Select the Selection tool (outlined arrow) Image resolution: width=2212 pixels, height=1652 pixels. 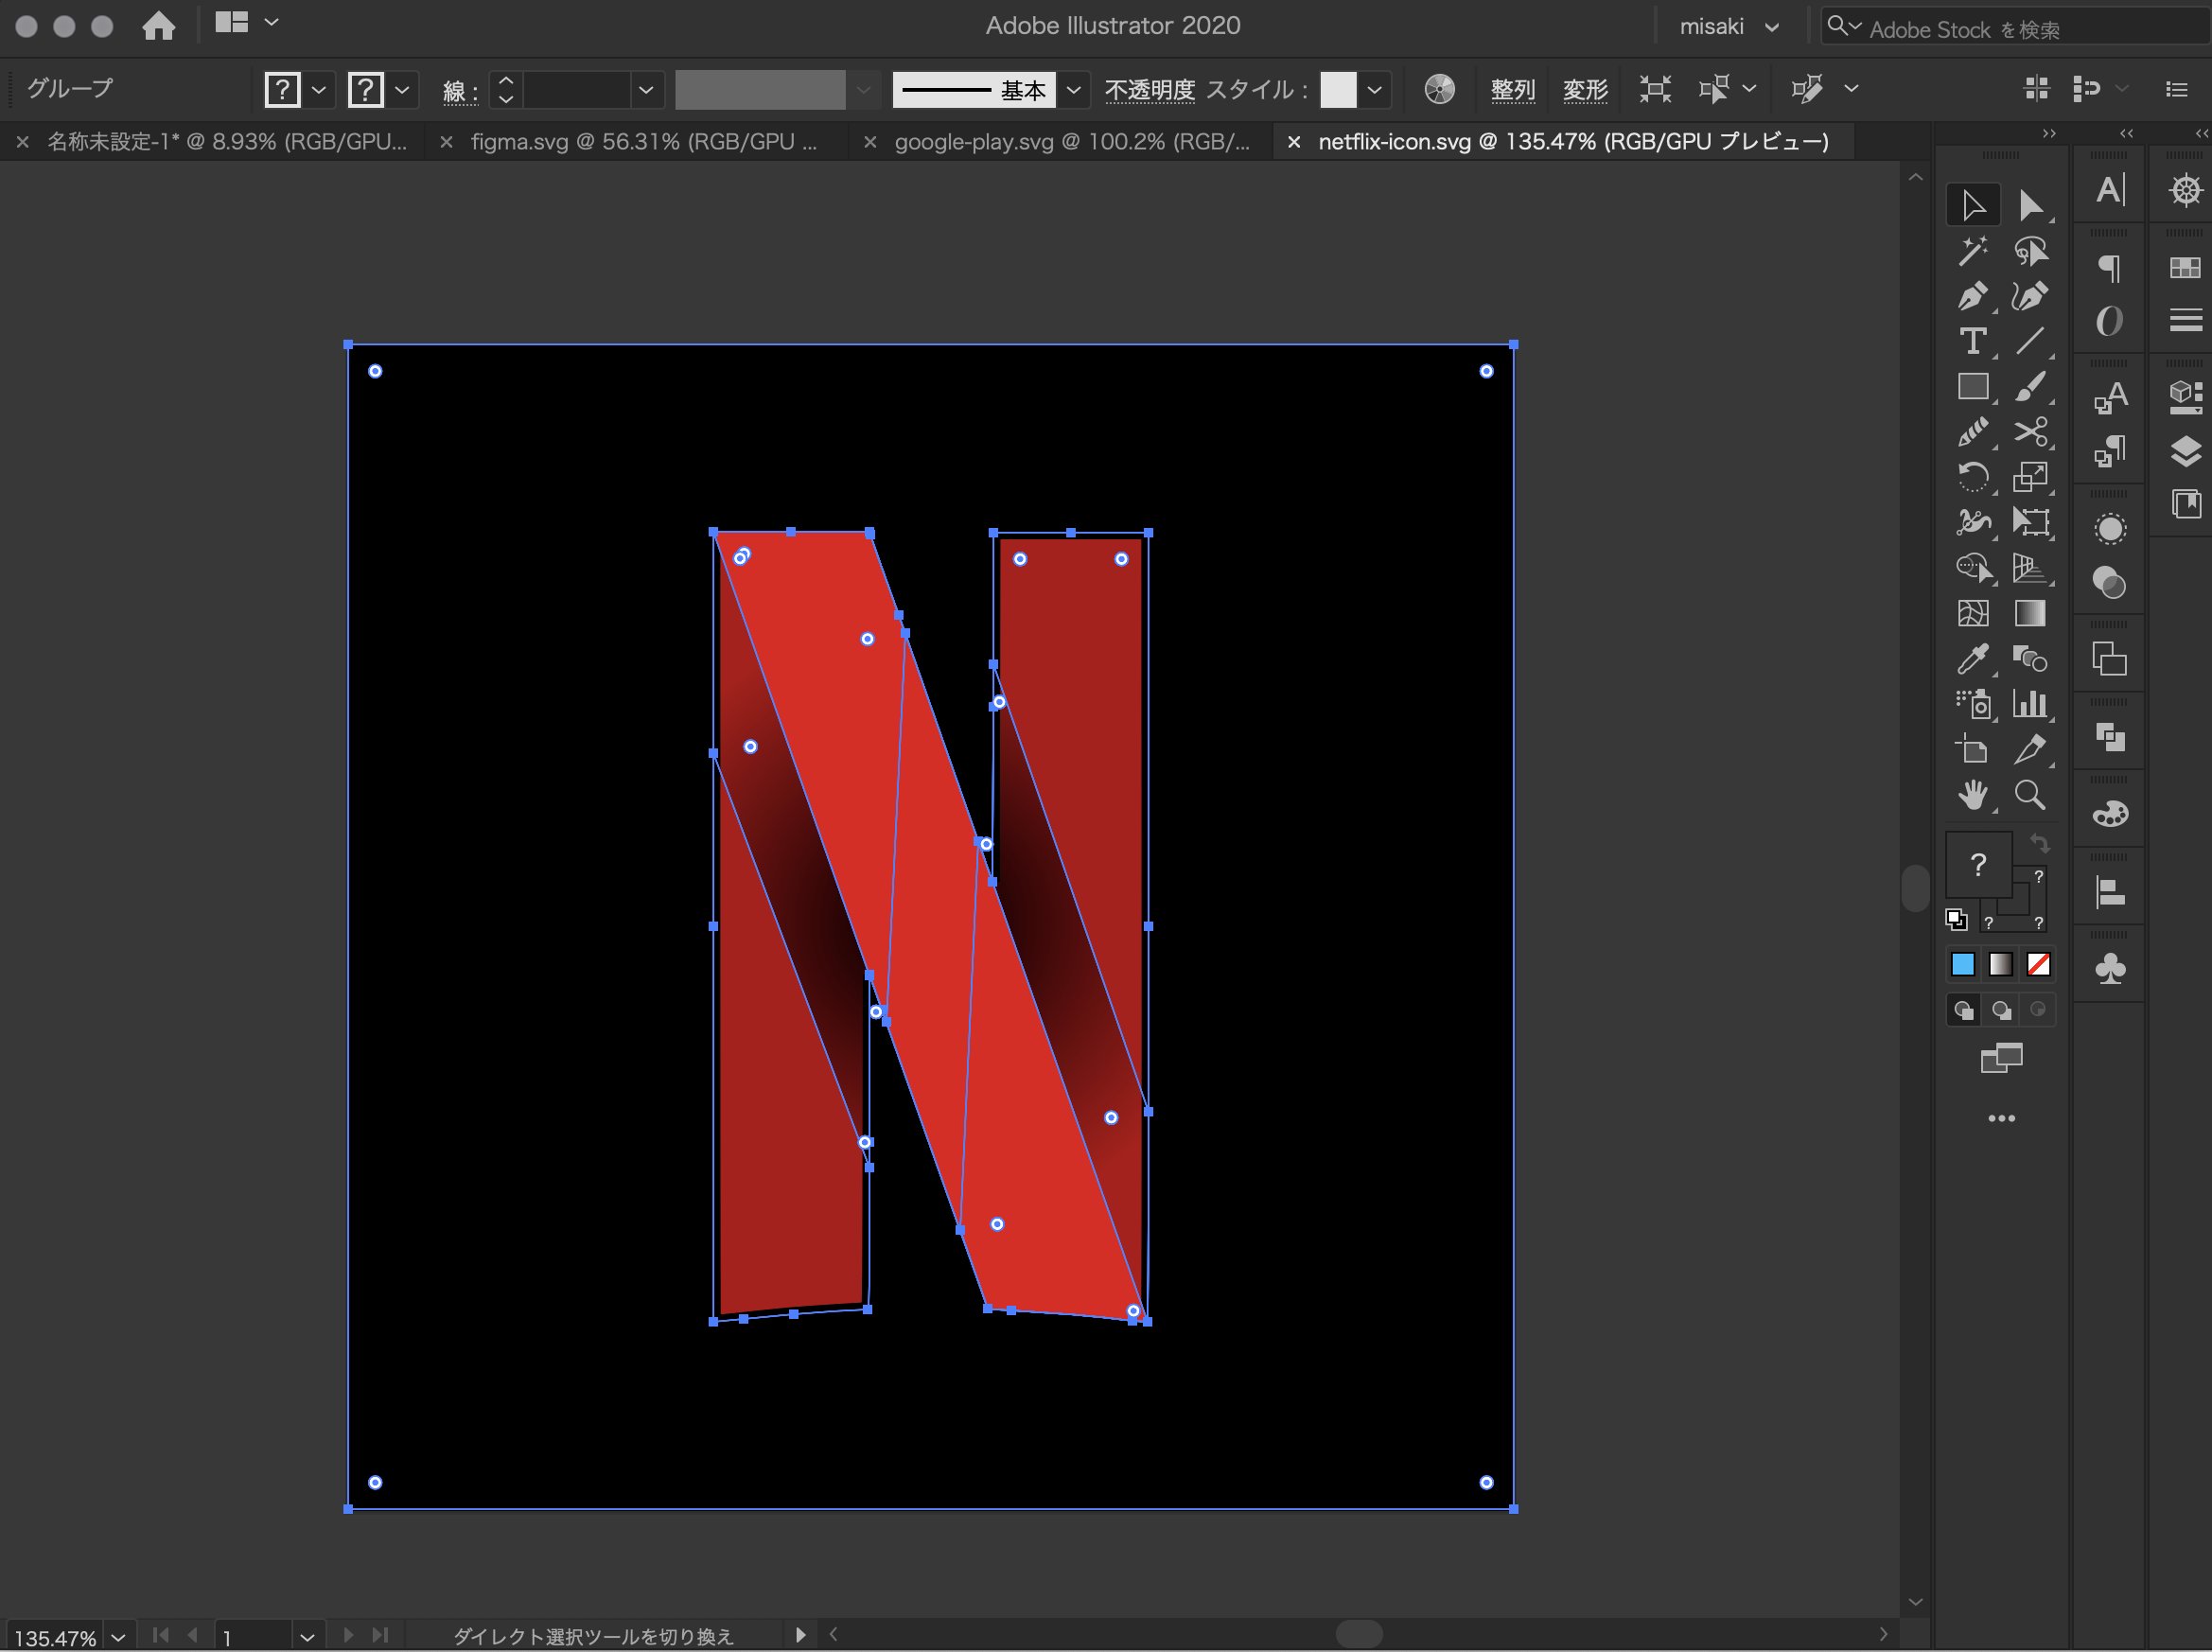[x=1972, y=205]
